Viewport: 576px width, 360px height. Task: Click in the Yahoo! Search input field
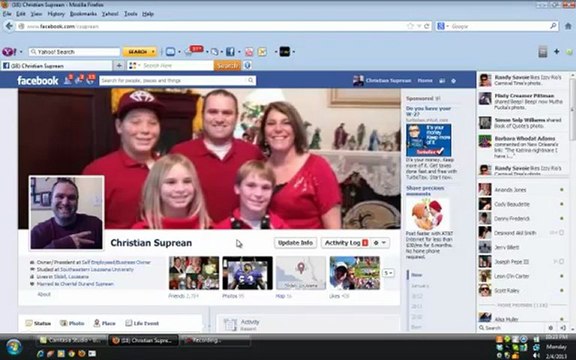74,52
